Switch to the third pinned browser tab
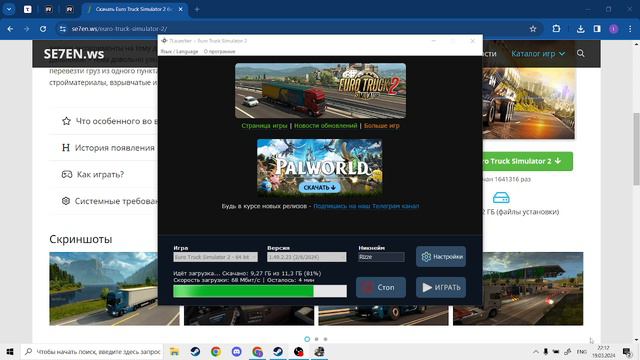The width and height of the screenshot is (640, 360). 69,9
